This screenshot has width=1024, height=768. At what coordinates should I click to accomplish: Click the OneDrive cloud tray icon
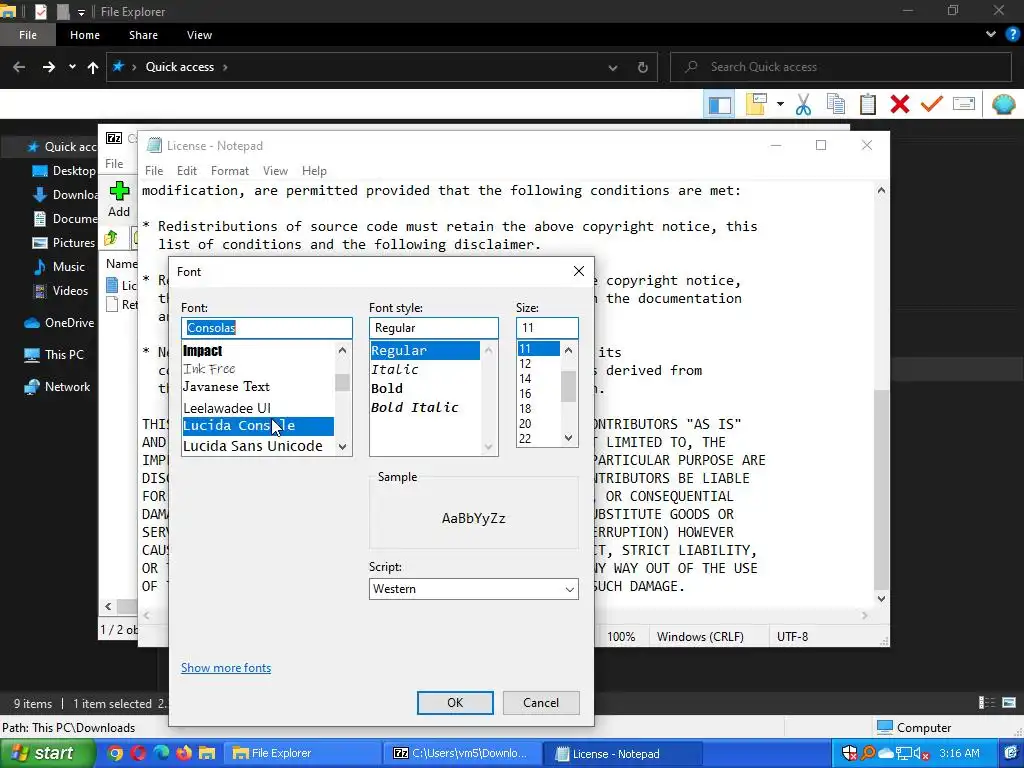click(886, 754)
